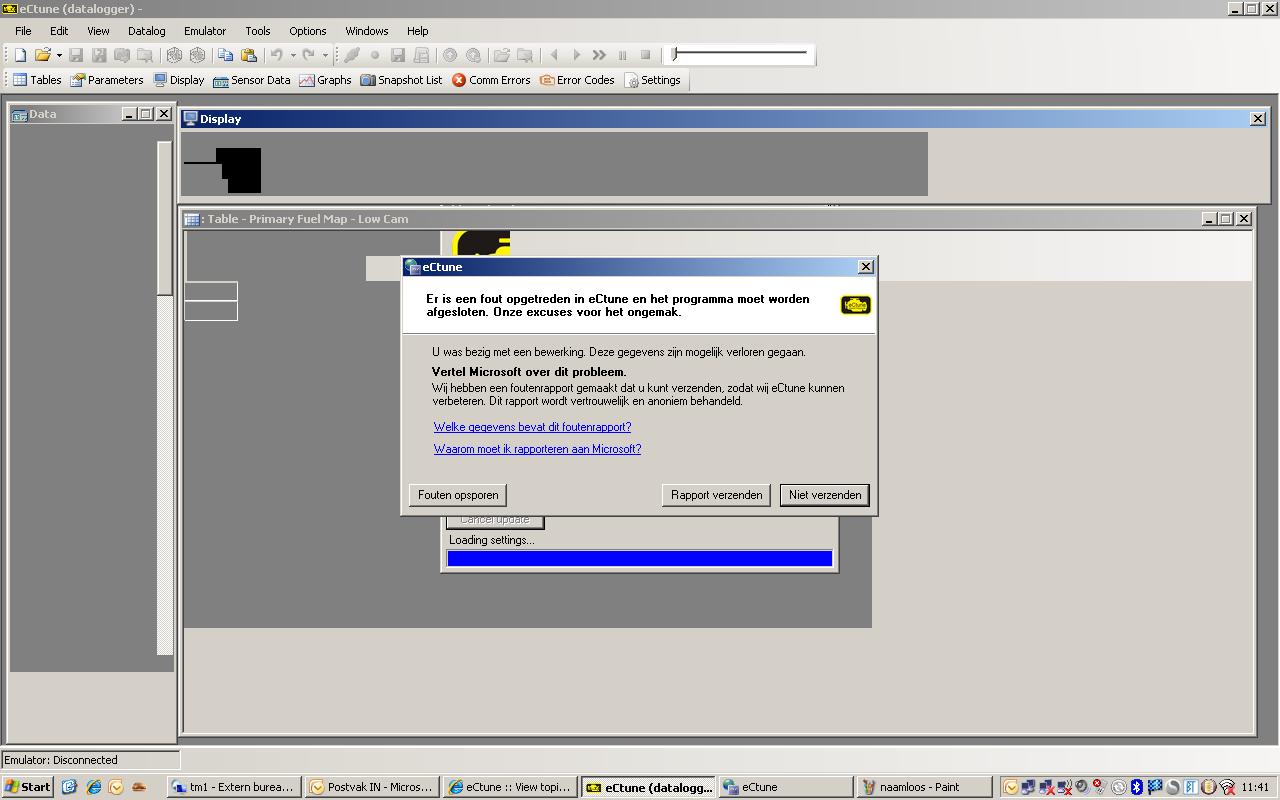Click the datalog stop icon
Image resolution: width=1280 pixels, height=800 pixels.
point(645,56)
